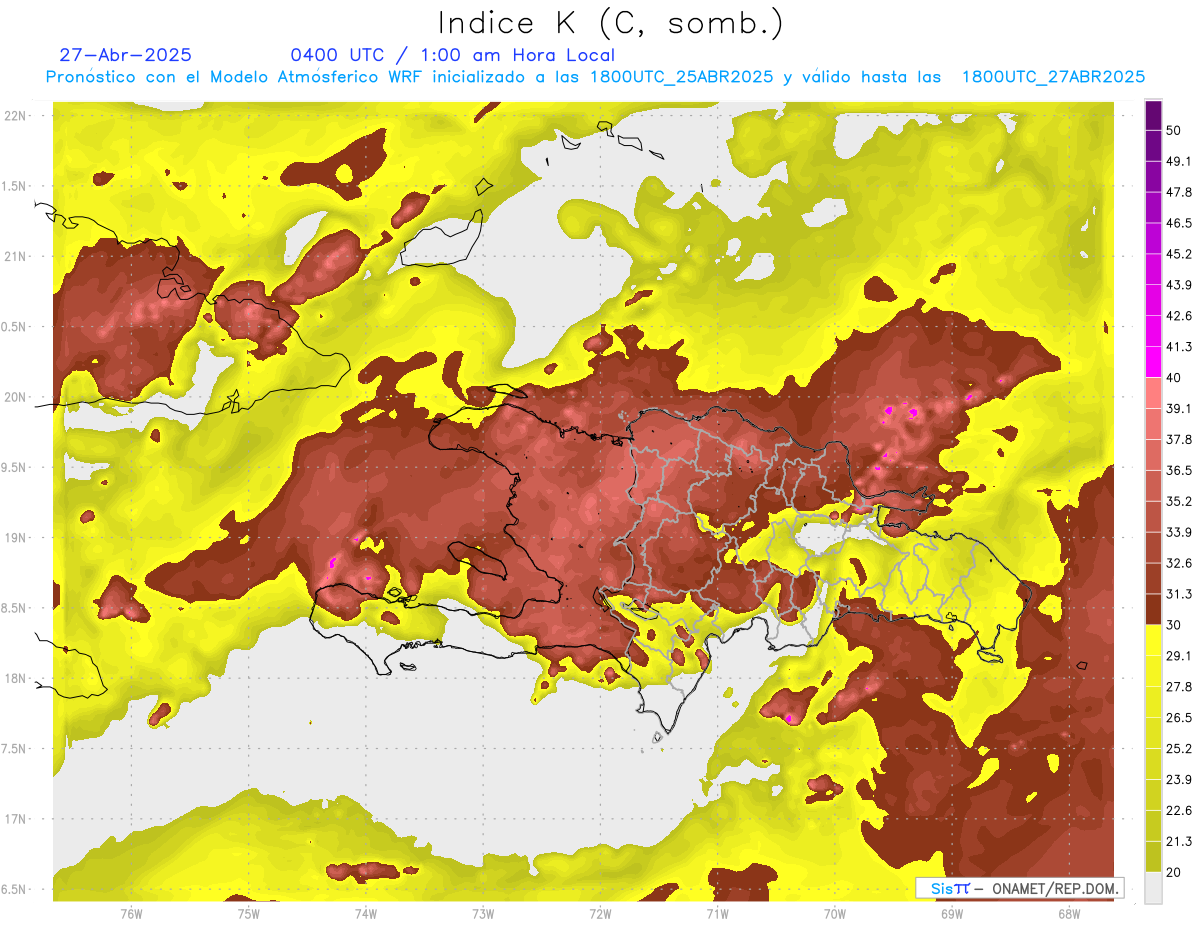Click the colorbar label "31.3"

1179,594
